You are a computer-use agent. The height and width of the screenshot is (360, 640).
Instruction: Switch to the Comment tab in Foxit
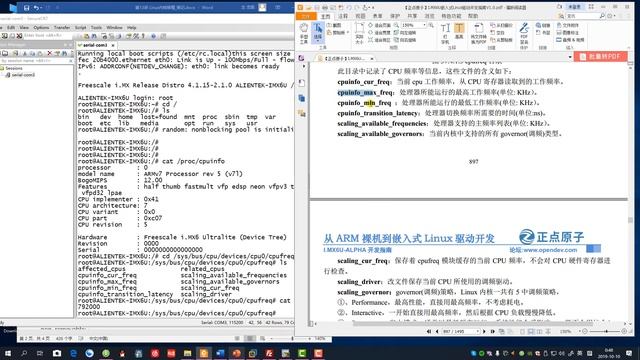pos(343,16)
